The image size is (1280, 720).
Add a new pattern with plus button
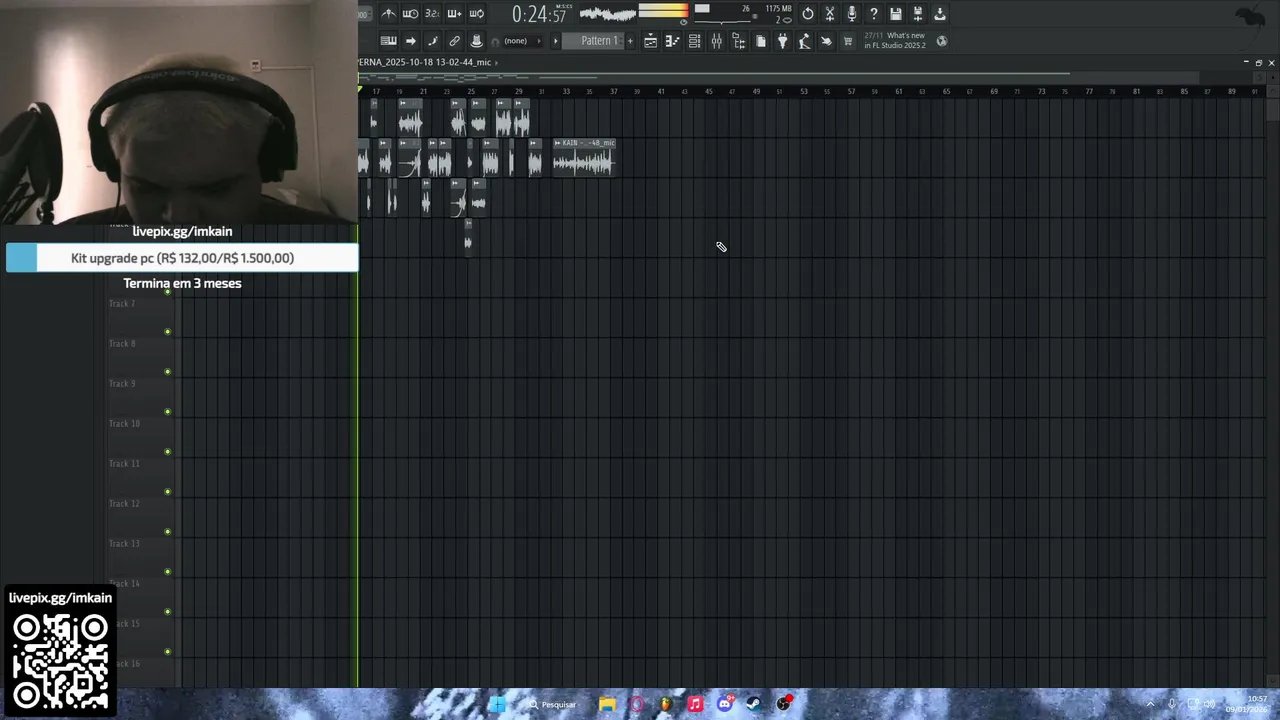[x=630, y=41]
